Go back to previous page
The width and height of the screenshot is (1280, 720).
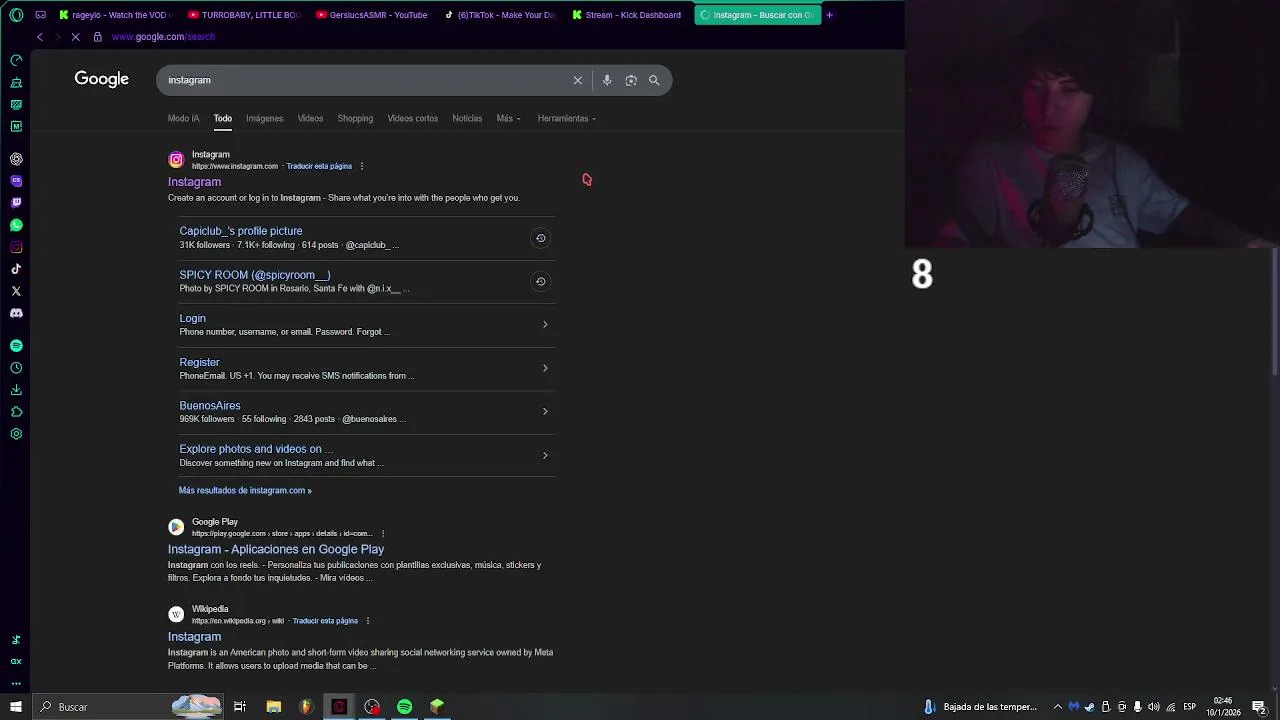click(39, 37)
